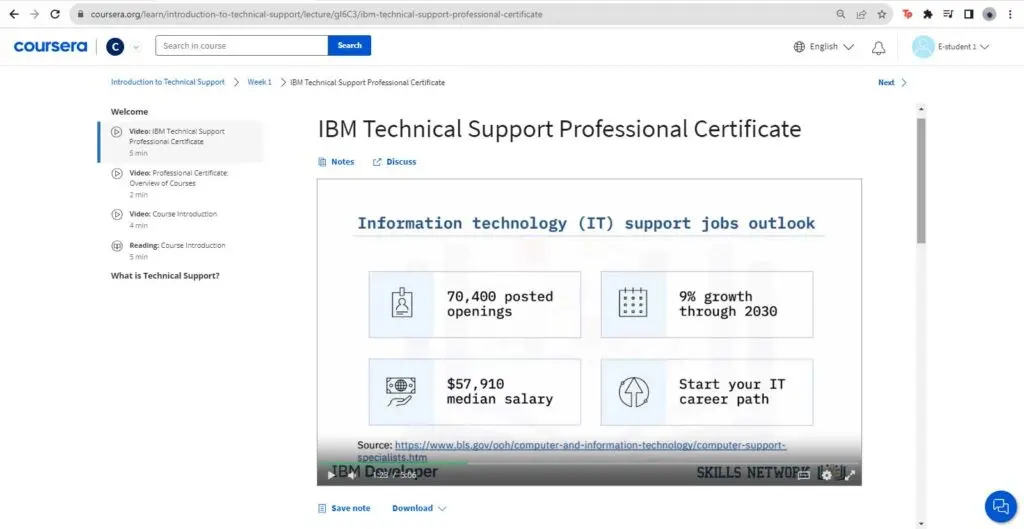Click the video progress bar
Viewport: 1024px width, 529px height.
589,463
